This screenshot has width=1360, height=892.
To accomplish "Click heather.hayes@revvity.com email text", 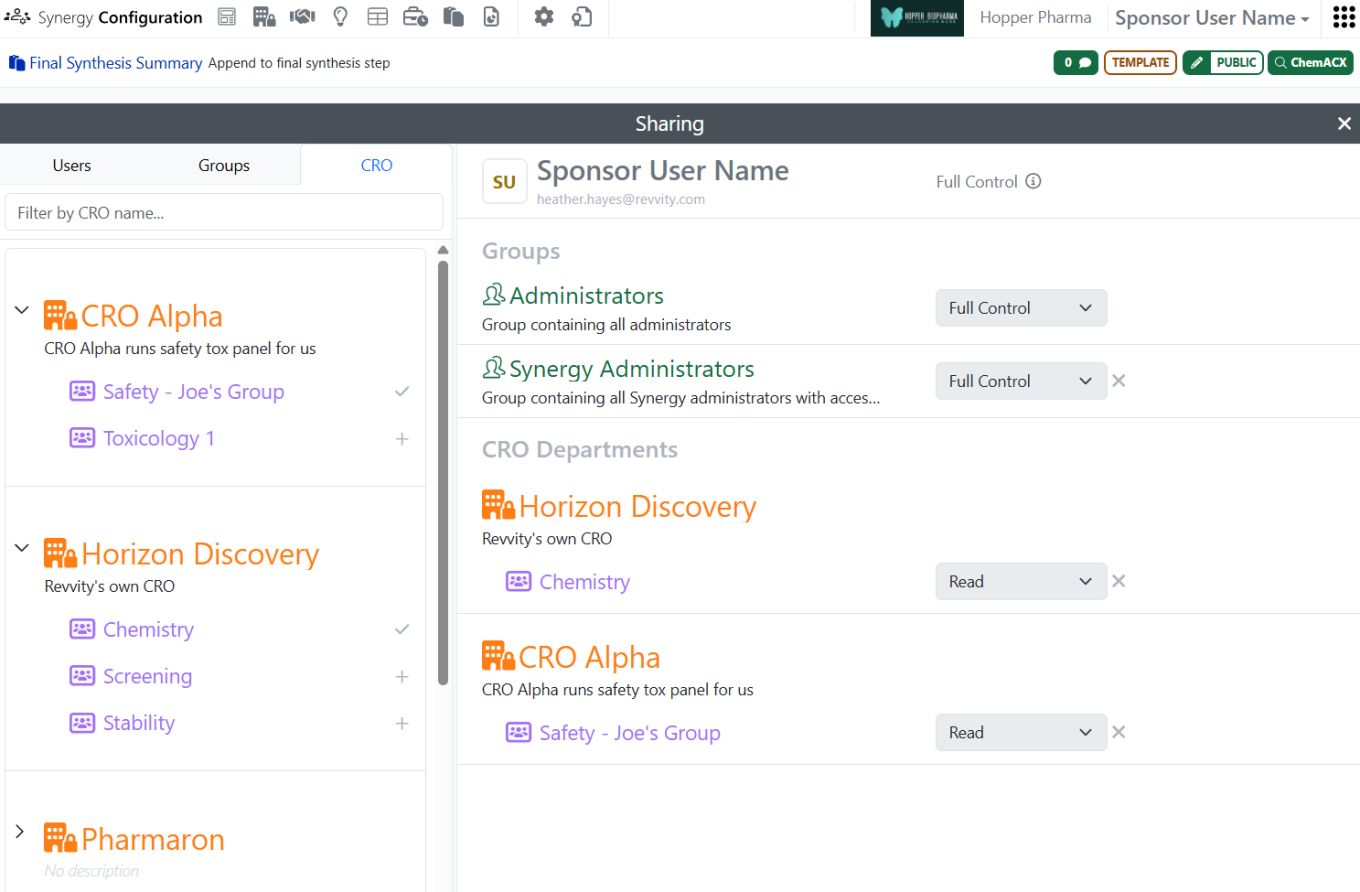I will click(621, 199).
